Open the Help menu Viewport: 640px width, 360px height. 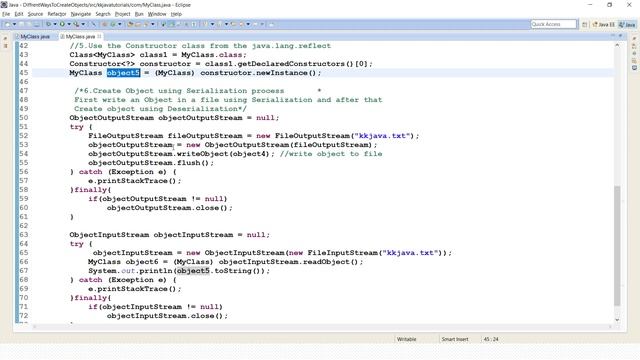point(176,14)
